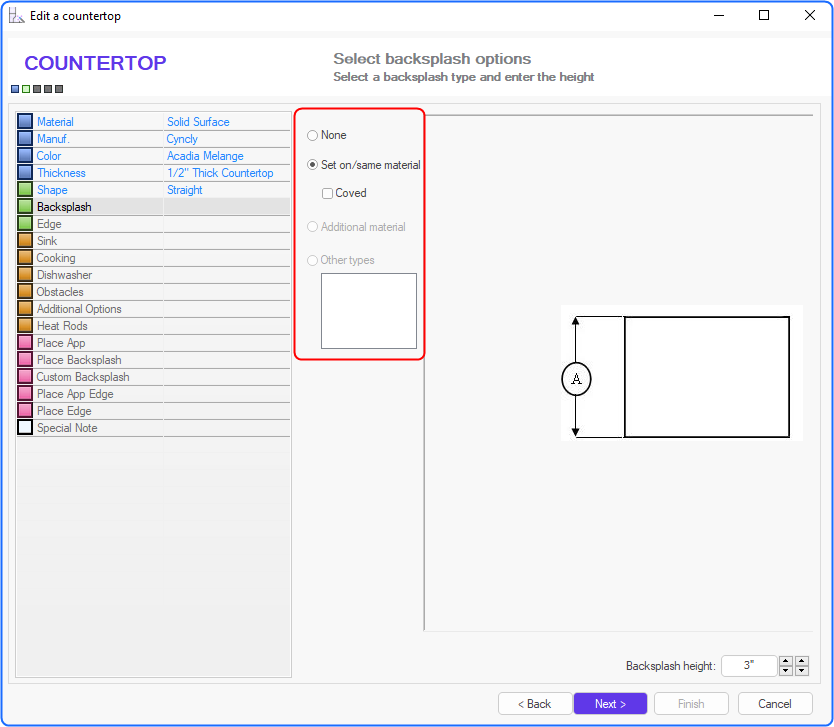Screen dimensions: 834x727
Task: Click the Solid Surface value
Action: (198, 122)
